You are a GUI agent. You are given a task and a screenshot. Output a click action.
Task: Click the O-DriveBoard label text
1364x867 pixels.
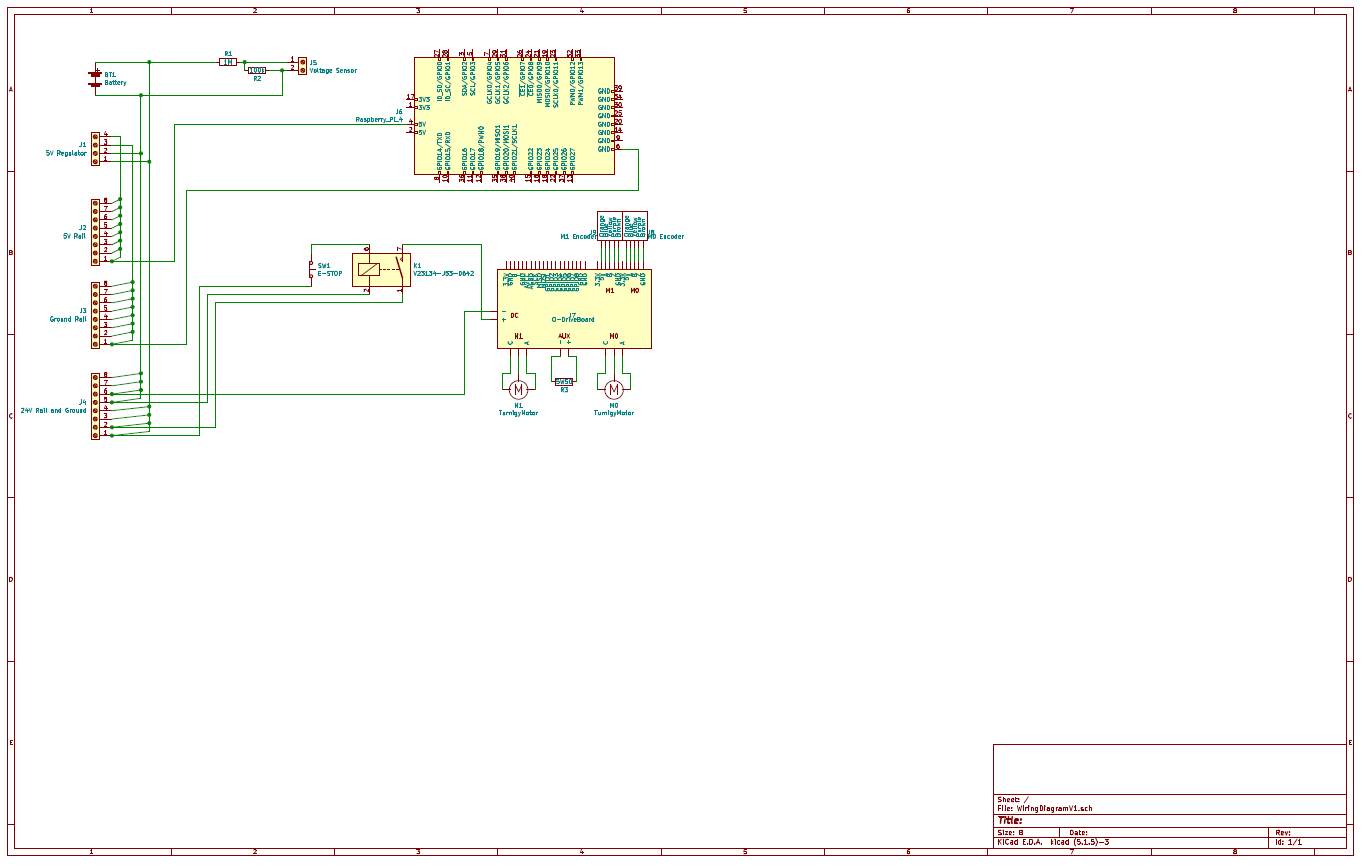tap(573, 320)
